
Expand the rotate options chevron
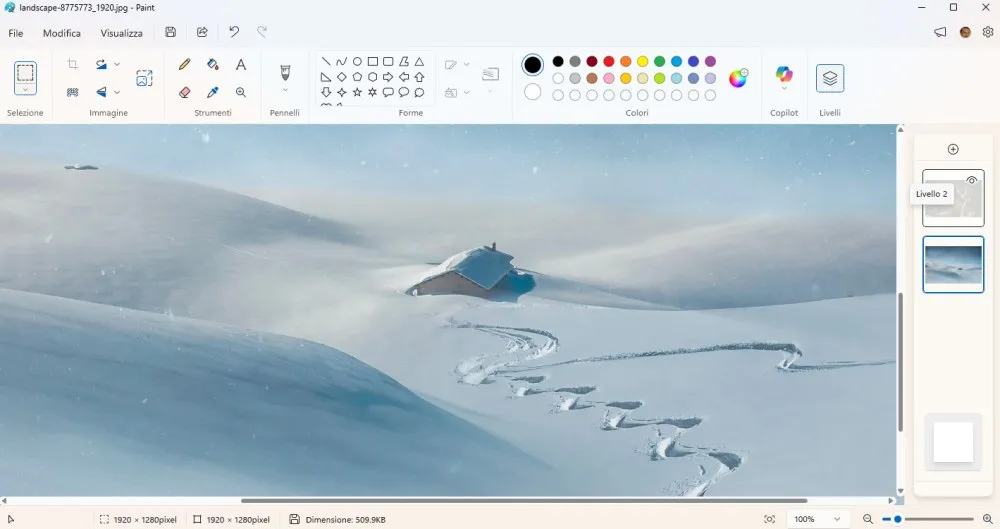tap(117, 64)
